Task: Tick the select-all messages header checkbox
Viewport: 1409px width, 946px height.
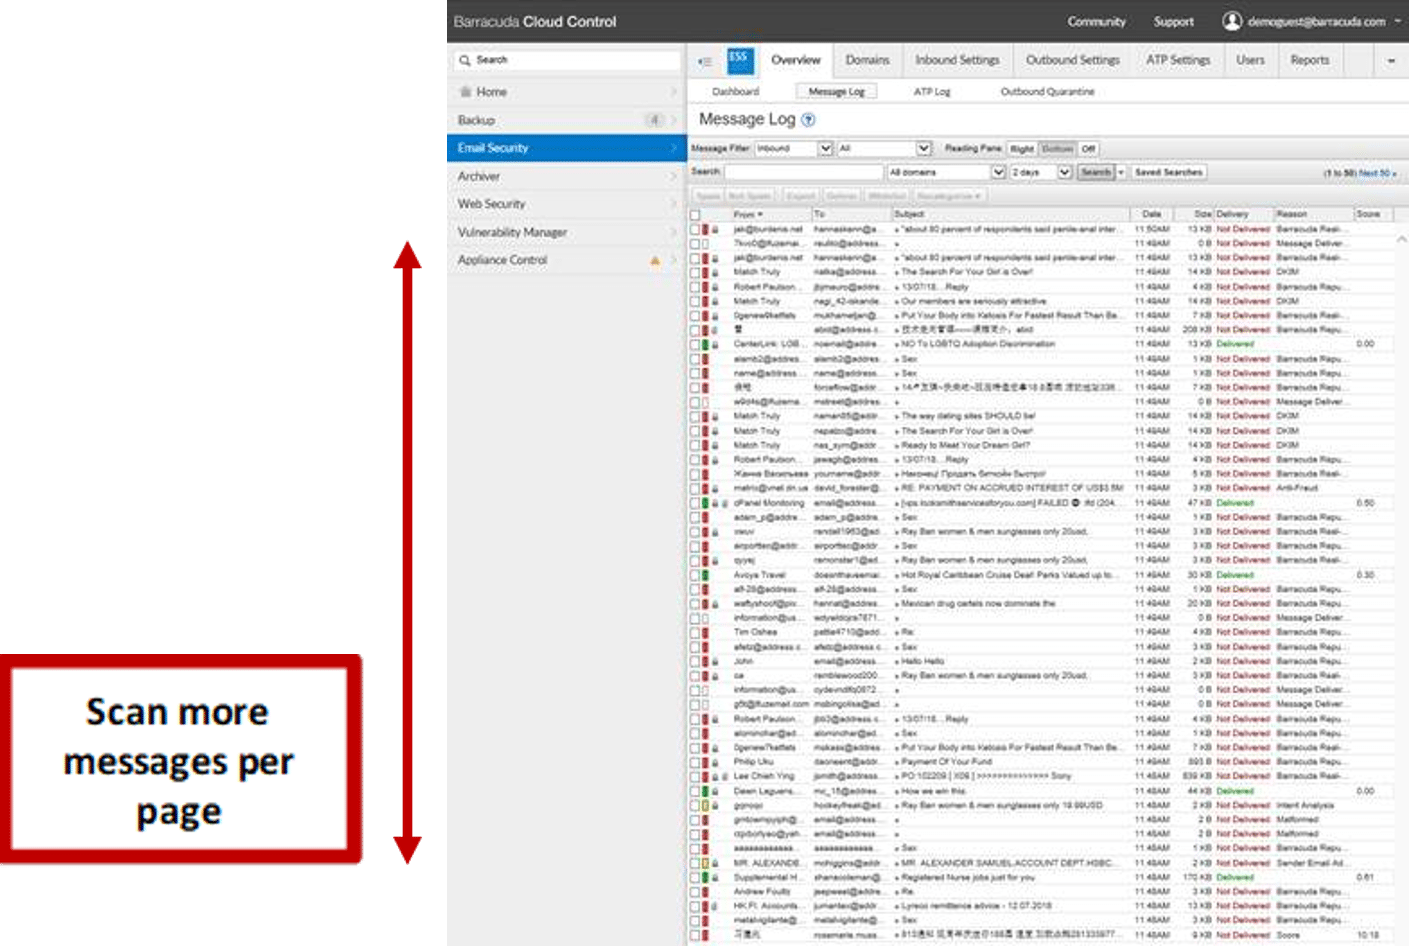Action: 695,214
